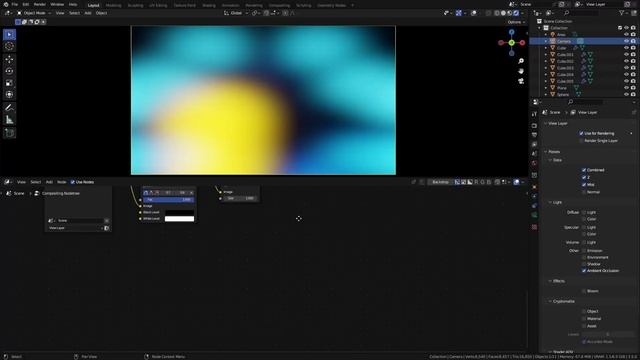Open the Tool properties tab icon
640x360 pixels.
click(534, 114)
